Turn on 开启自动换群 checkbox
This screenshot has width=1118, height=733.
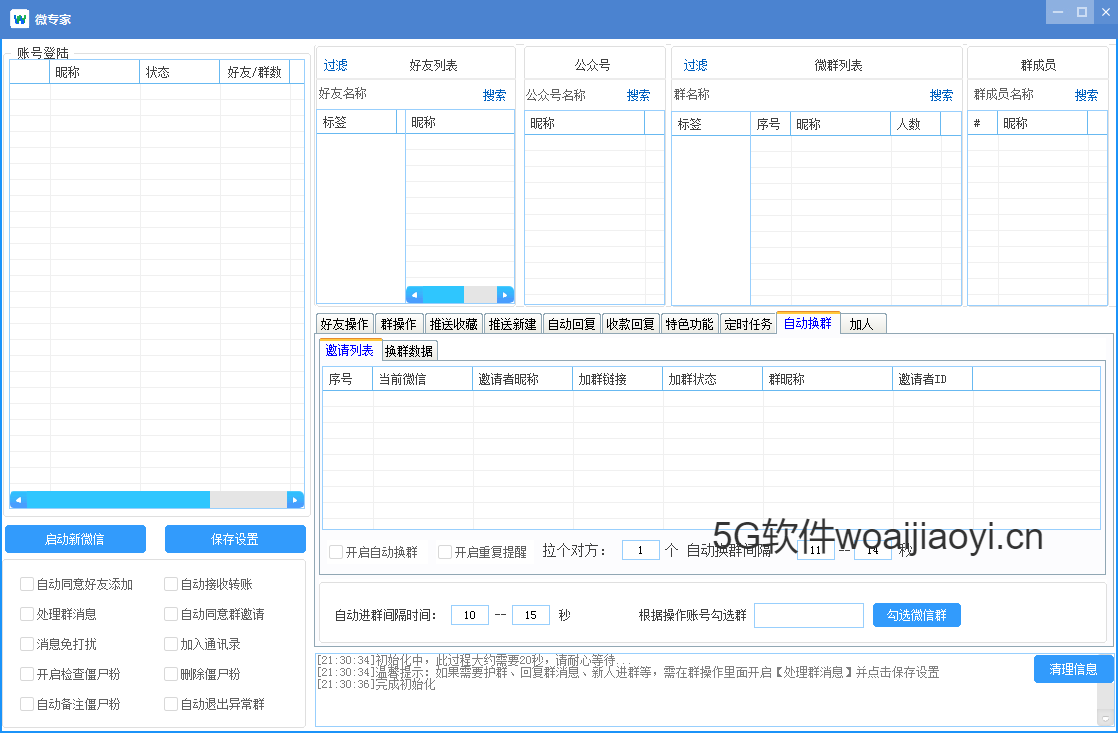(336, 552)
